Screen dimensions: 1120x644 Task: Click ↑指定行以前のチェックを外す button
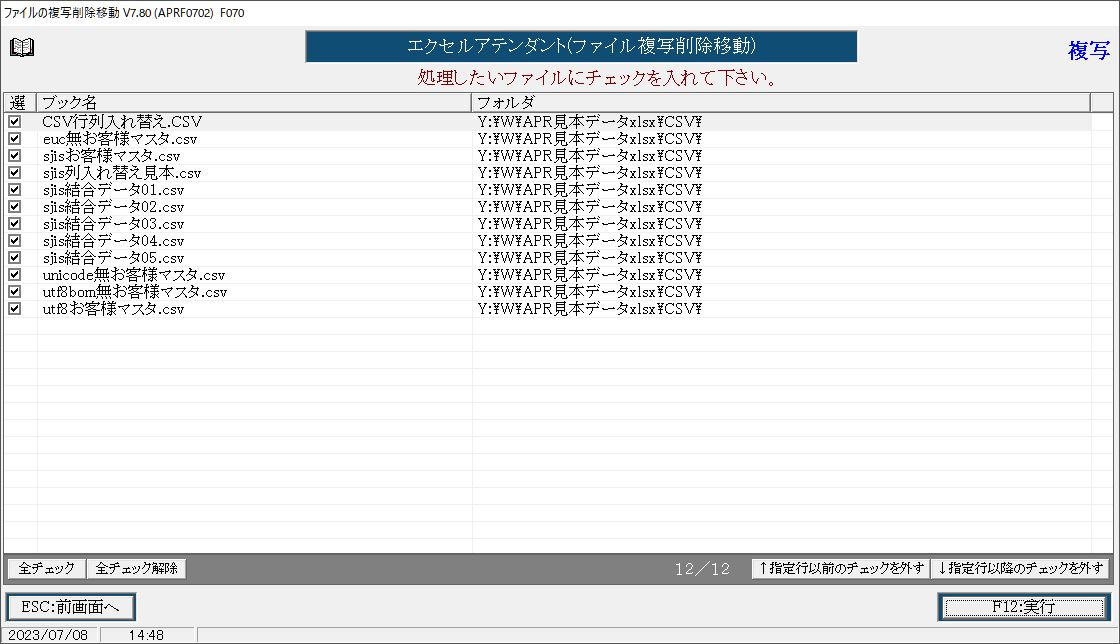tap(841, 568)
